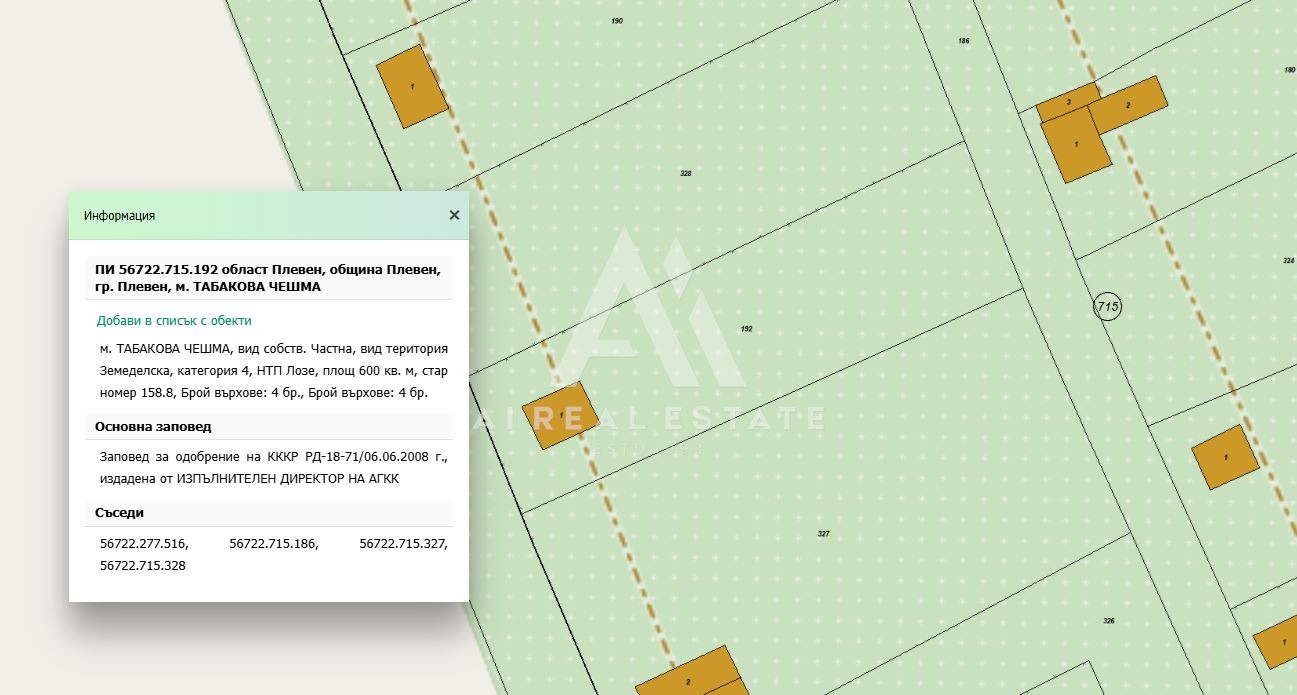The height and width of the screenshot is (695, 1297).
Task: Select parcel 326 on the map
Action: [x=1108, y=621]
